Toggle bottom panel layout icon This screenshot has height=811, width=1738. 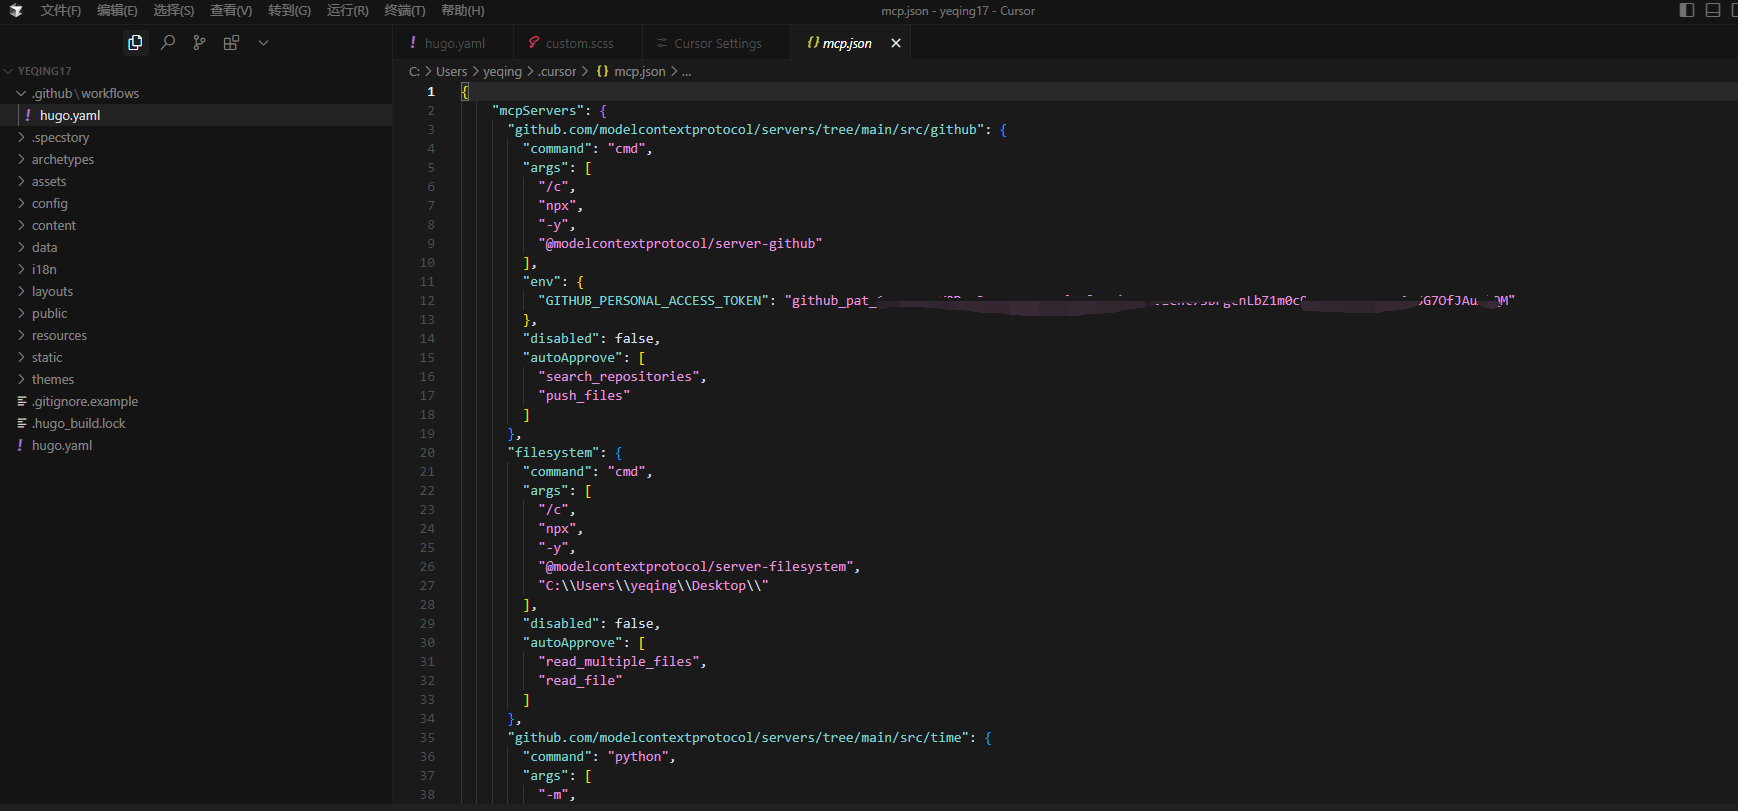click(x=1713, y=10)
